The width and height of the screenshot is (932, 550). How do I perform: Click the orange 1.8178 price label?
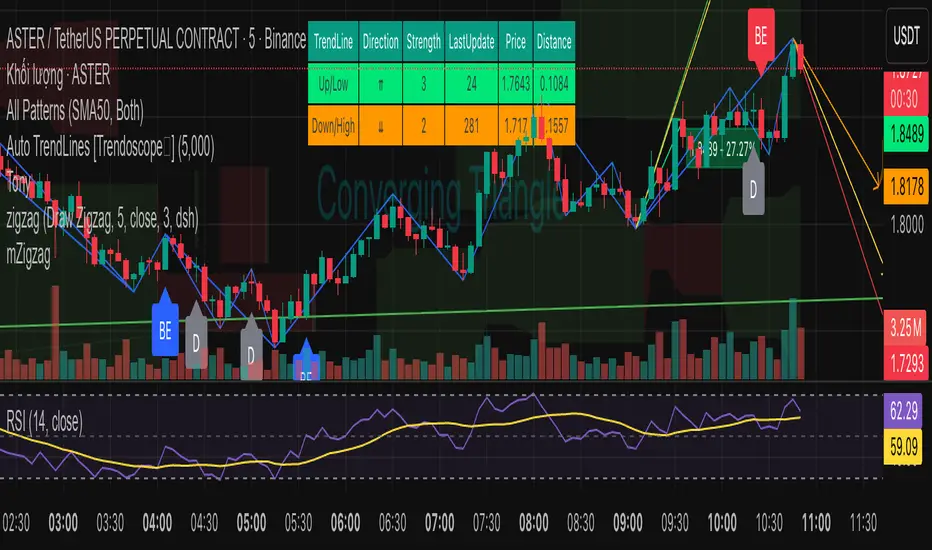pos(906,187)
